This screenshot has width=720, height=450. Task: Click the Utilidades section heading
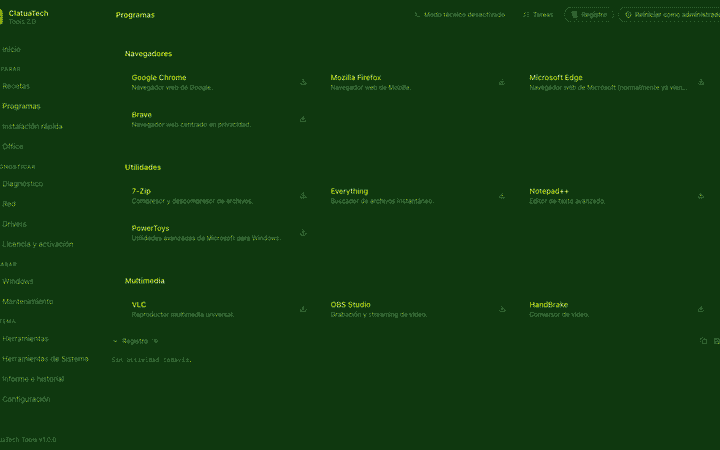pyautogui.click(x=143, y=167)
